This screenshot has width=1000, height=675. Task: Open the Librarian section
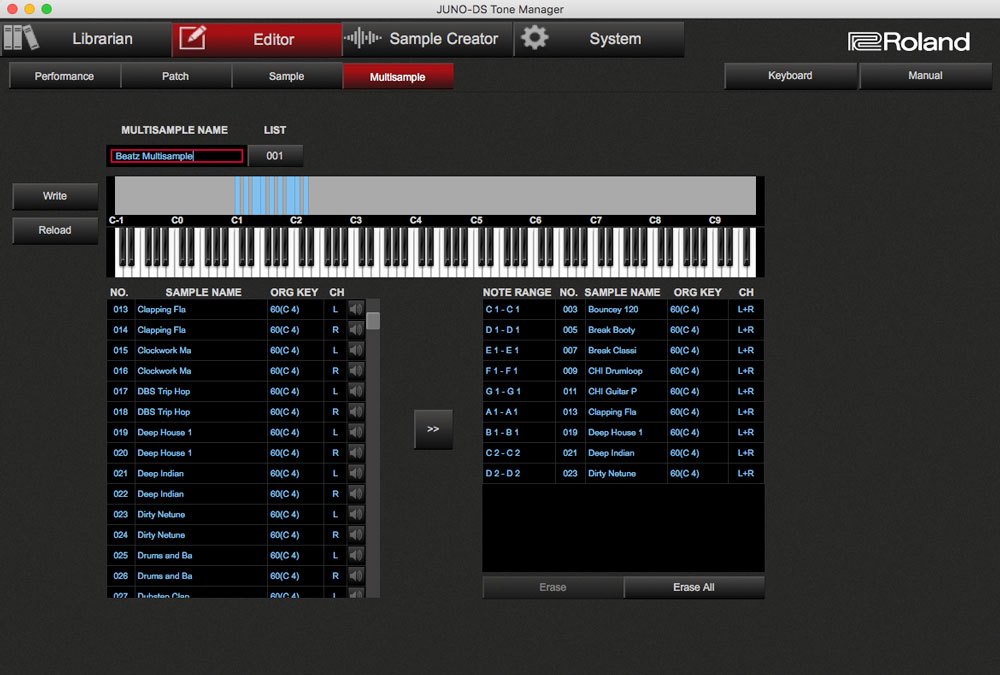[x=86, y=39]
